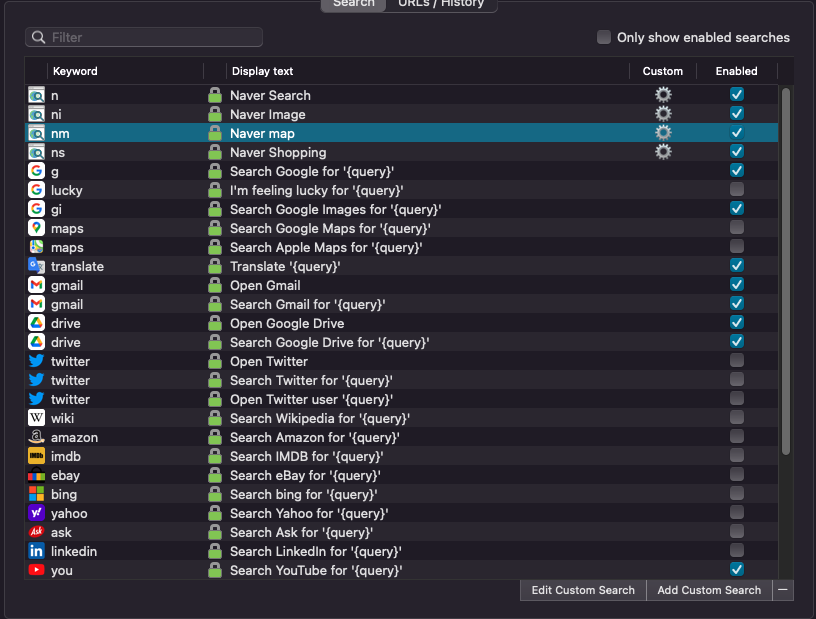Click the keyword 'yahoo' cell
This screenshot has height=619, width=816.
click(69, 514)
